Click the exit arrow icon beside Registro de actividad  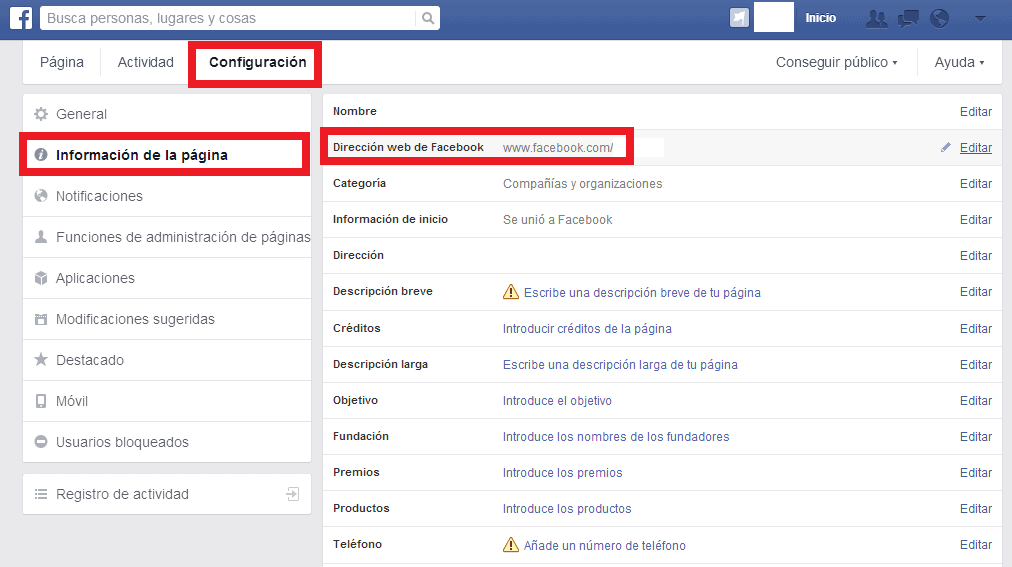[x=292, y=494]
